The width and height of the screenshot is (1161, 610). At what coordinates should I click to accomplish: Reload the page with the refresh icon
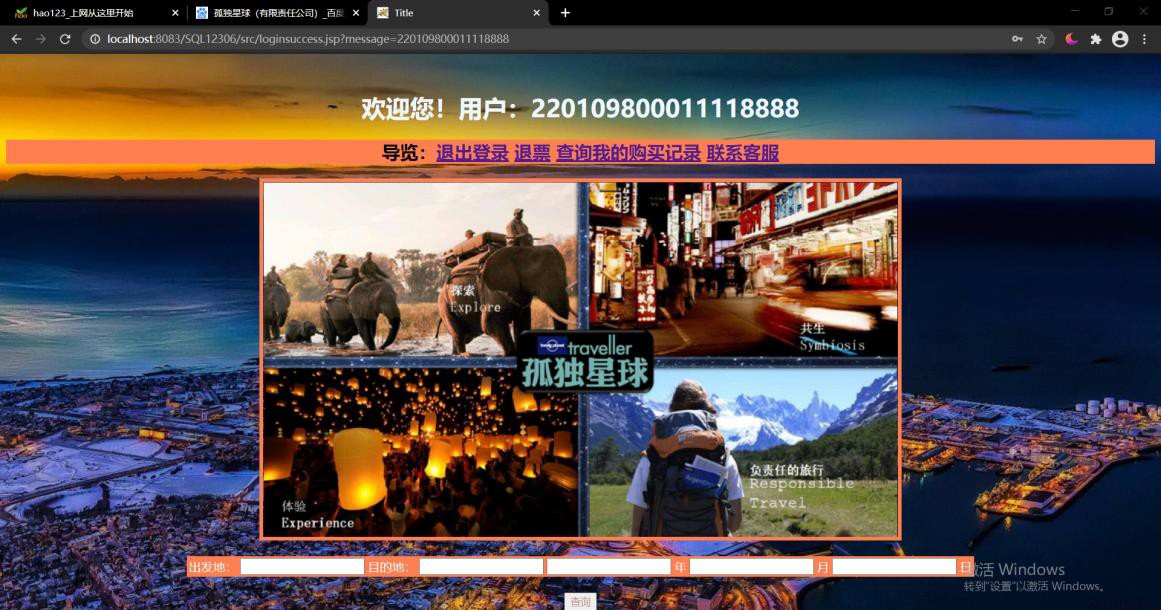[x=65, y=39]
